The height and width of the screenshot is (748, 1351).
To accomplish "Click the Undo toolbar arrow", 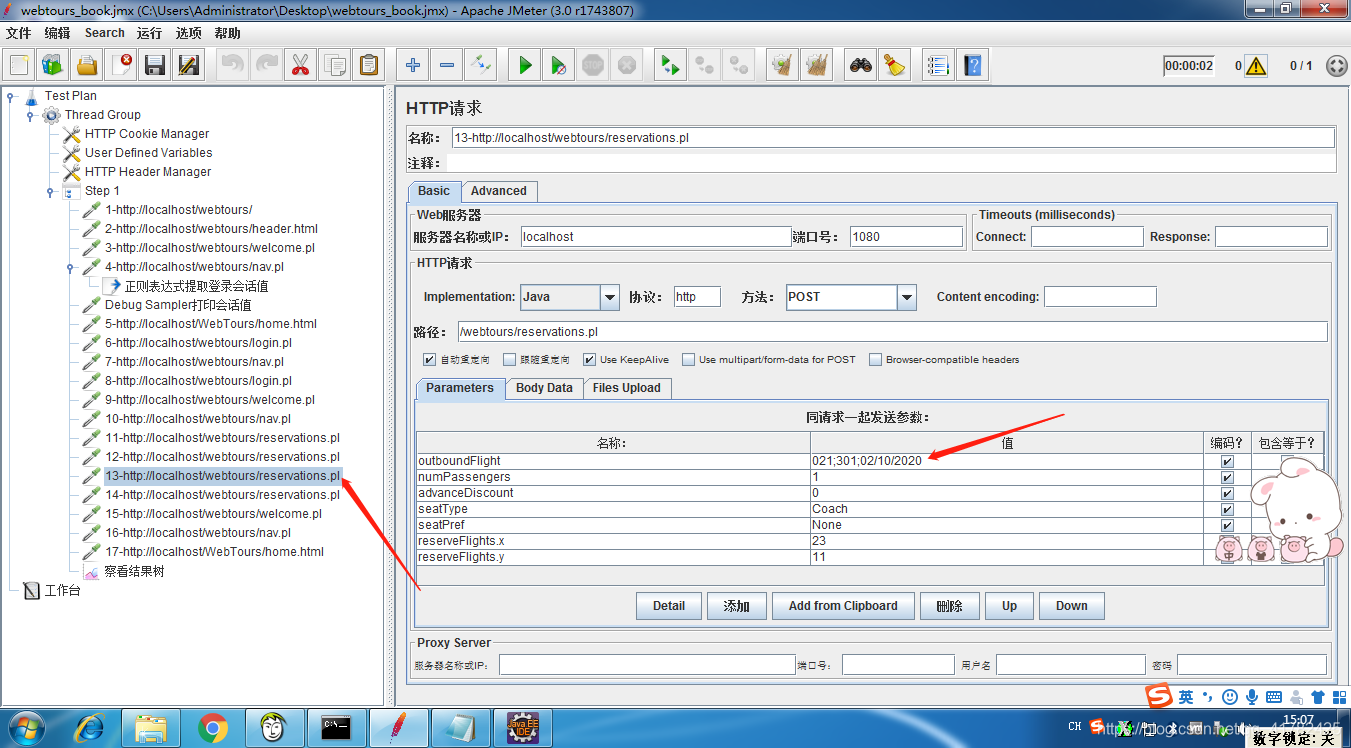I will point(232,66).
